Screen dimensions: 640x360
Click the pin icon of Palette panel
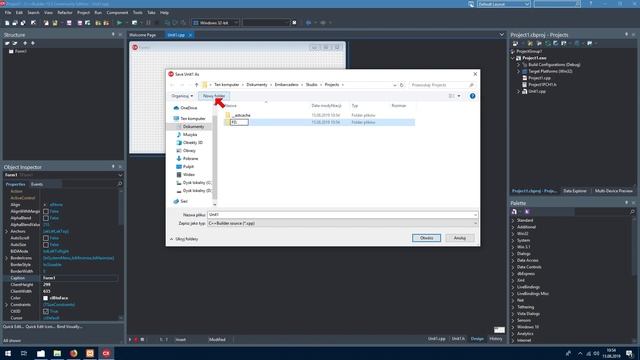pos(626,203)
